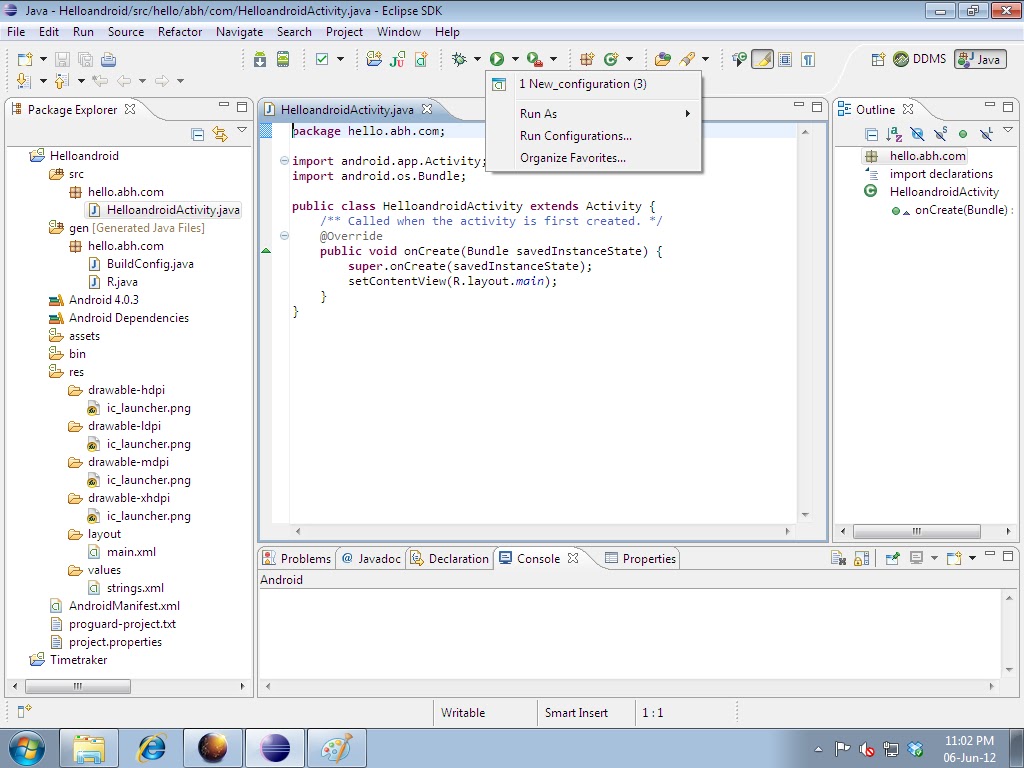Select AndroidManifest.xml in the tree

click(116, 606)
